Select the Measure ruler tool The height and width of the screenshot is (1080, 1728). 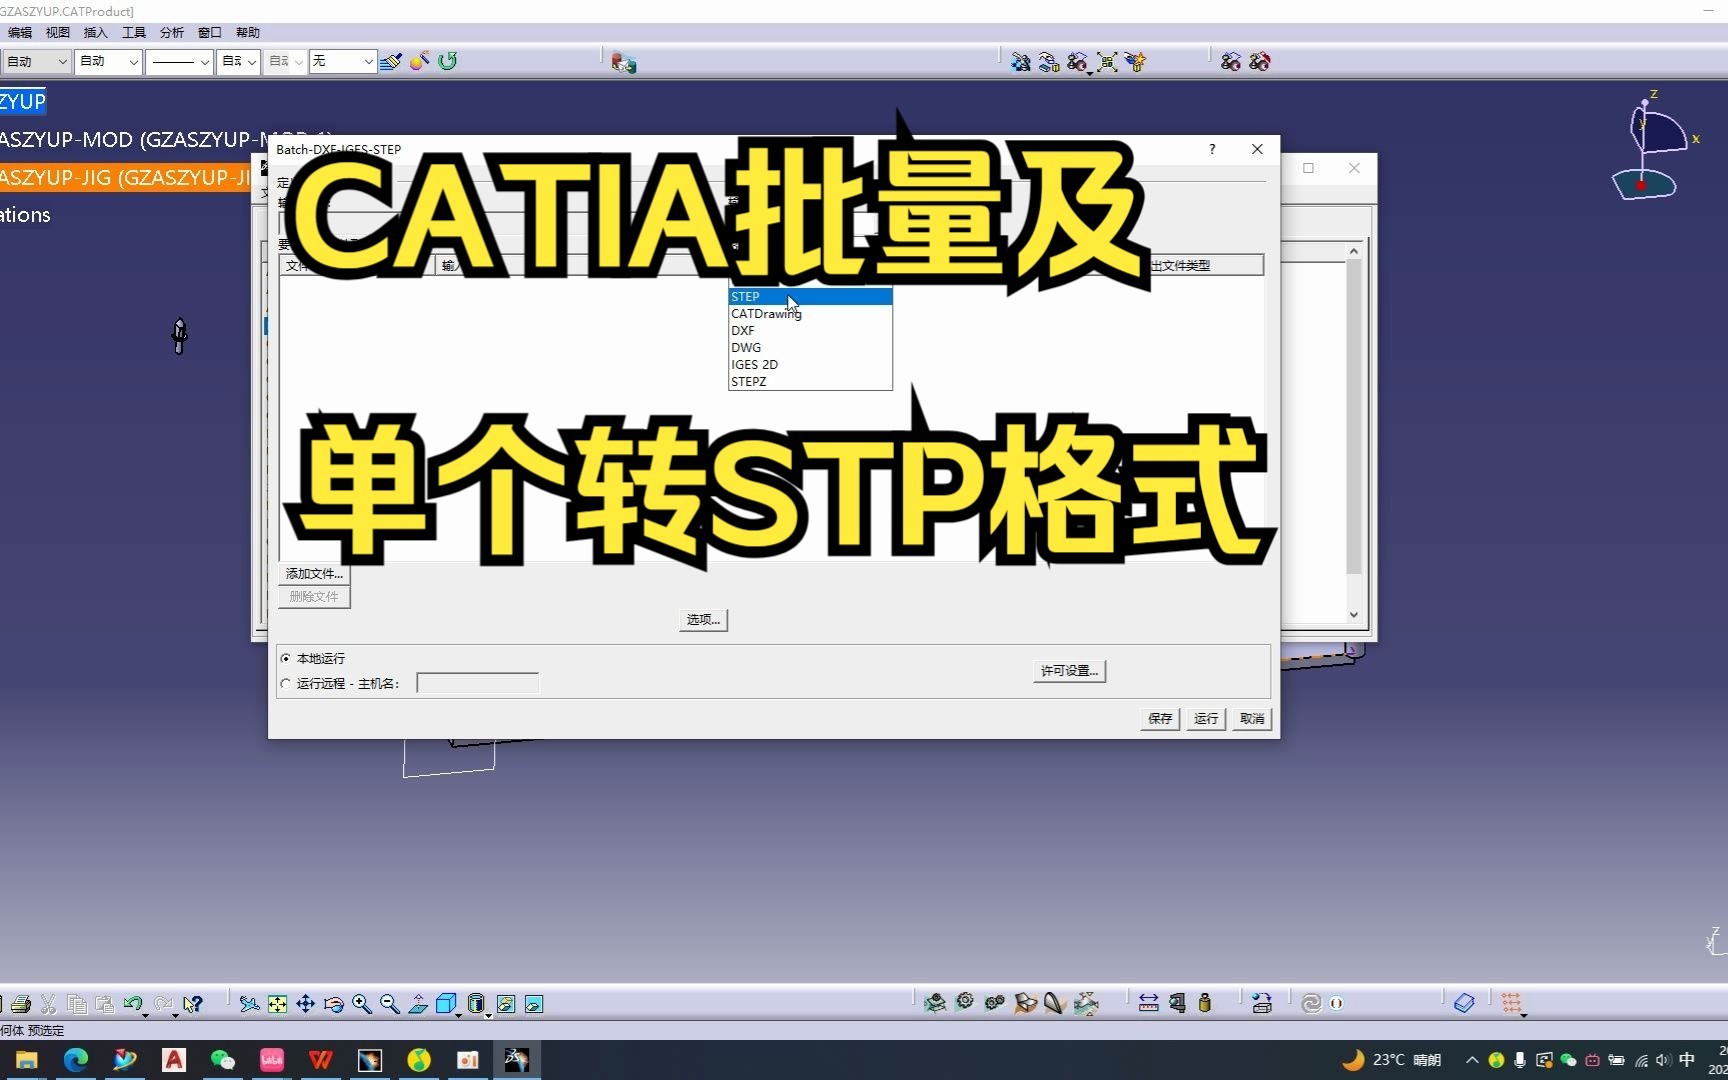click(x=1148, y=1003)
